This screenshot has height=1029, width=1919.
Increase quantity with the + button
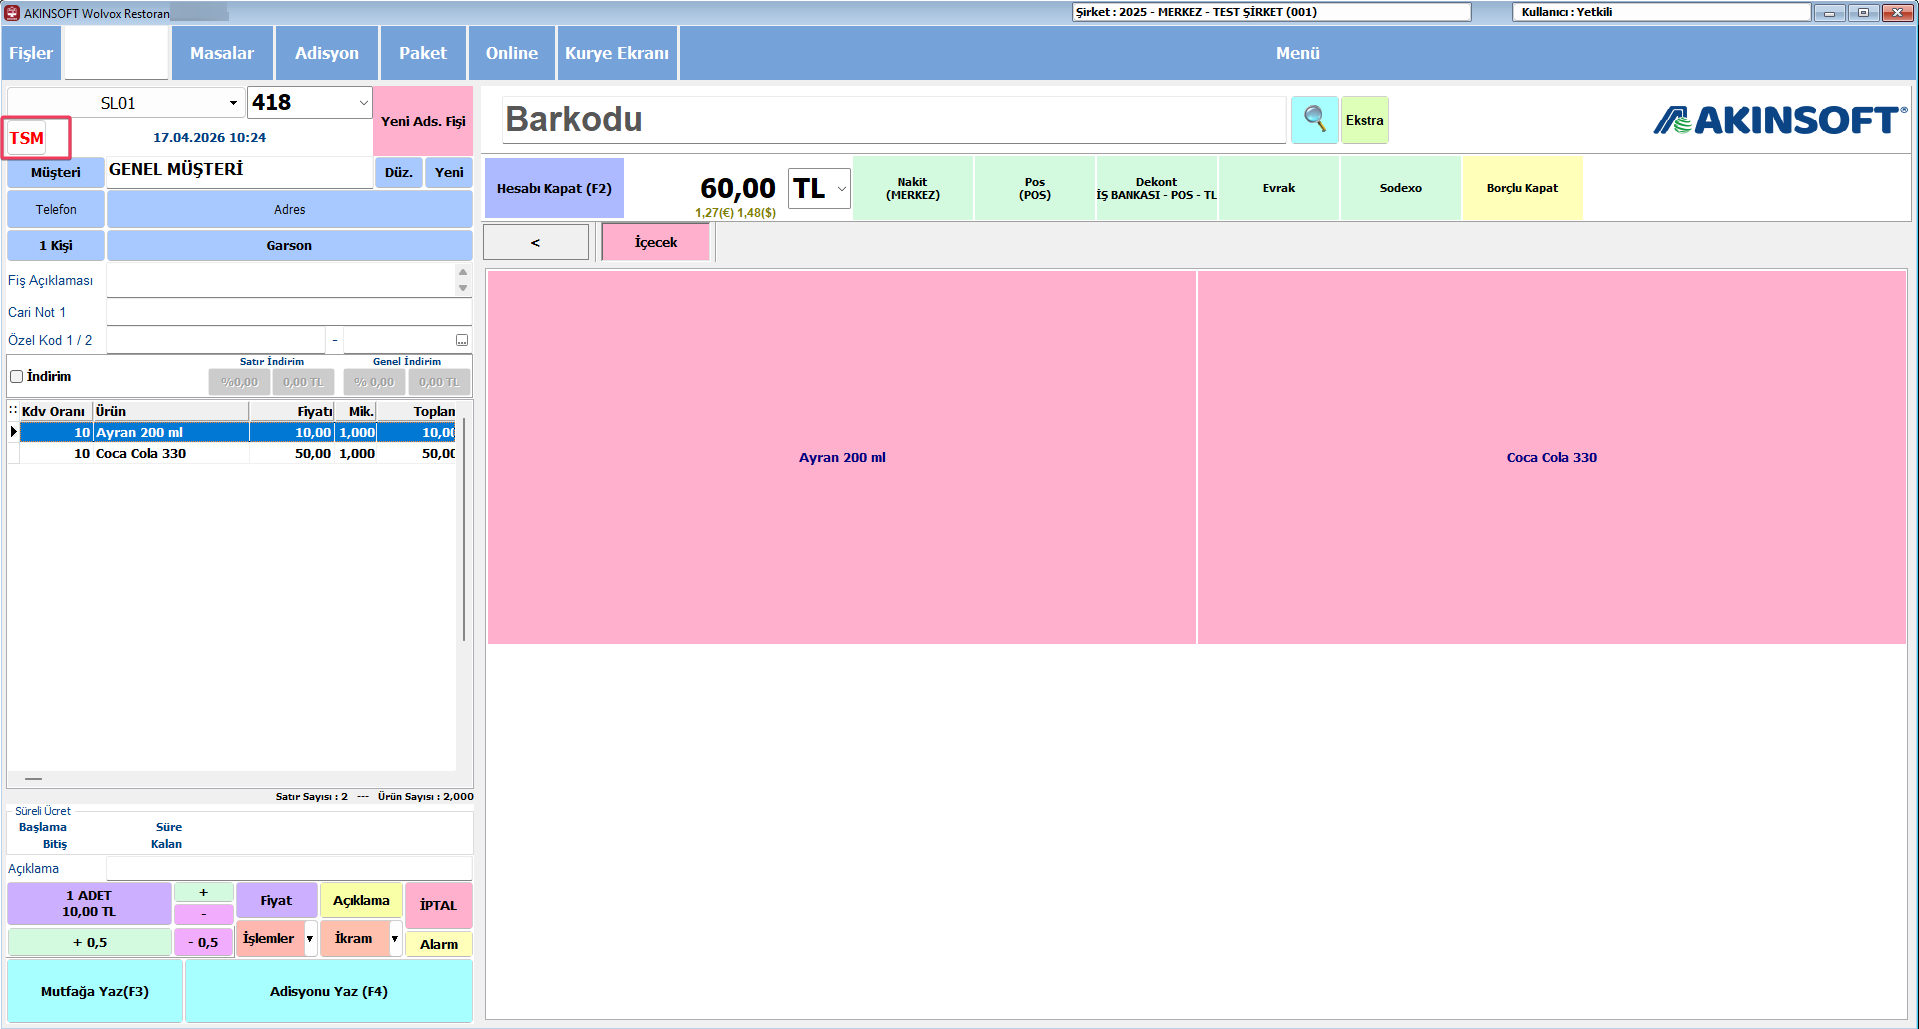tap(204, 892)
